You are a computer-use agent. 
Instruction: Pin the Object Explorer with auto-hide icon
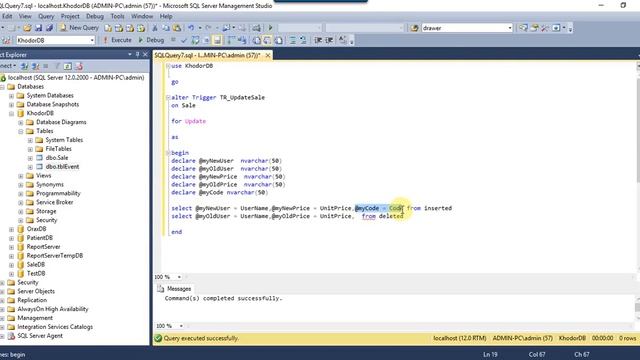(138, 54)
